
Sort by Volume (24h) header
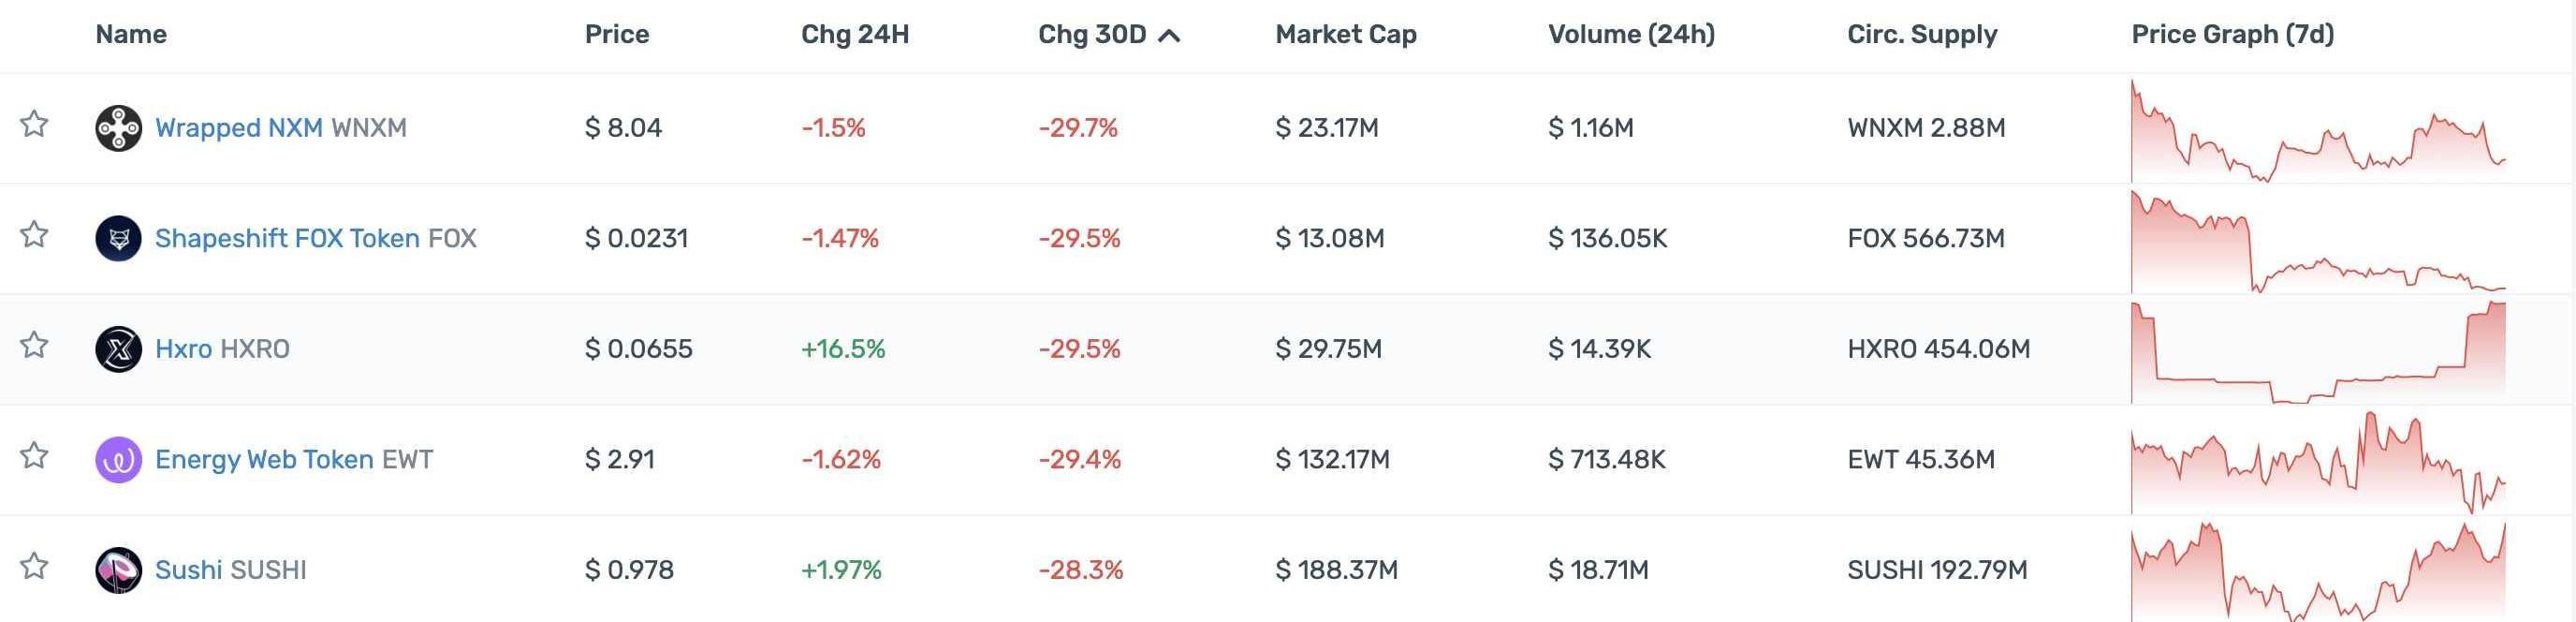[x=1630, y=35]
